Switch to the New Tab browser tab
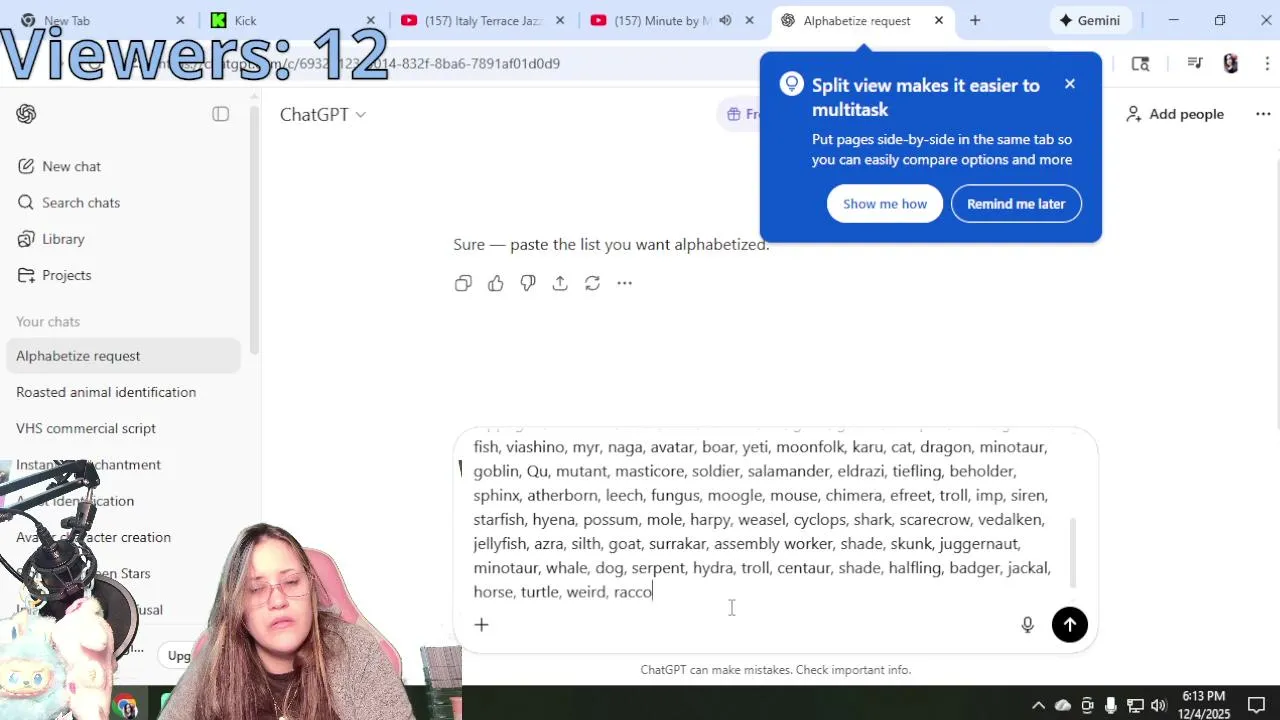The width and height of the screenshot is (1280, 720). coord(102,20)
